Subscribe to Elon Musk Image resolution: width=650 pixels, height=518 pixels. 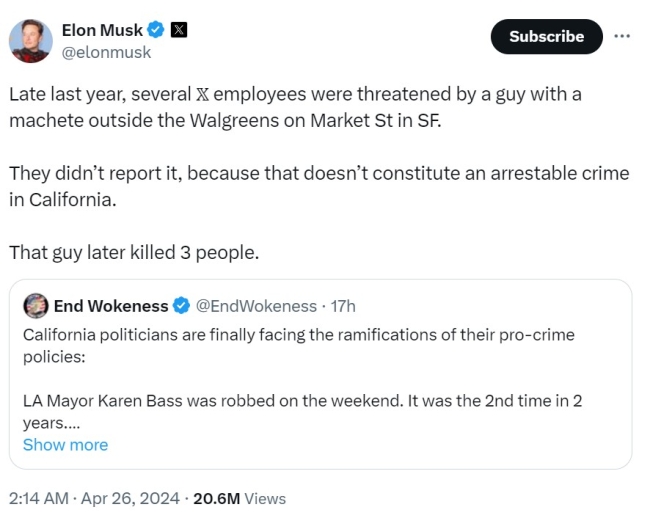[546, 36]
